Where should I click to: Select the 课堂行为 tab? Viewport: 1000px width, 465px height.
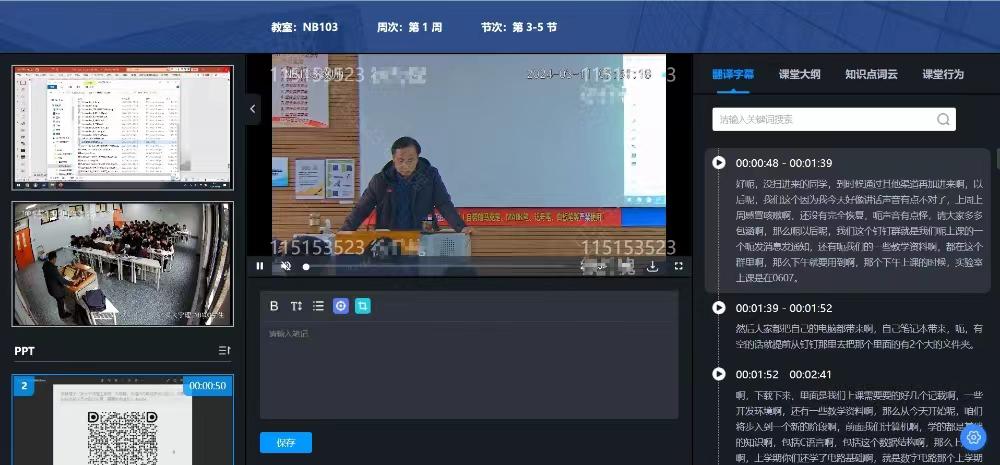[x=942, y=74]
